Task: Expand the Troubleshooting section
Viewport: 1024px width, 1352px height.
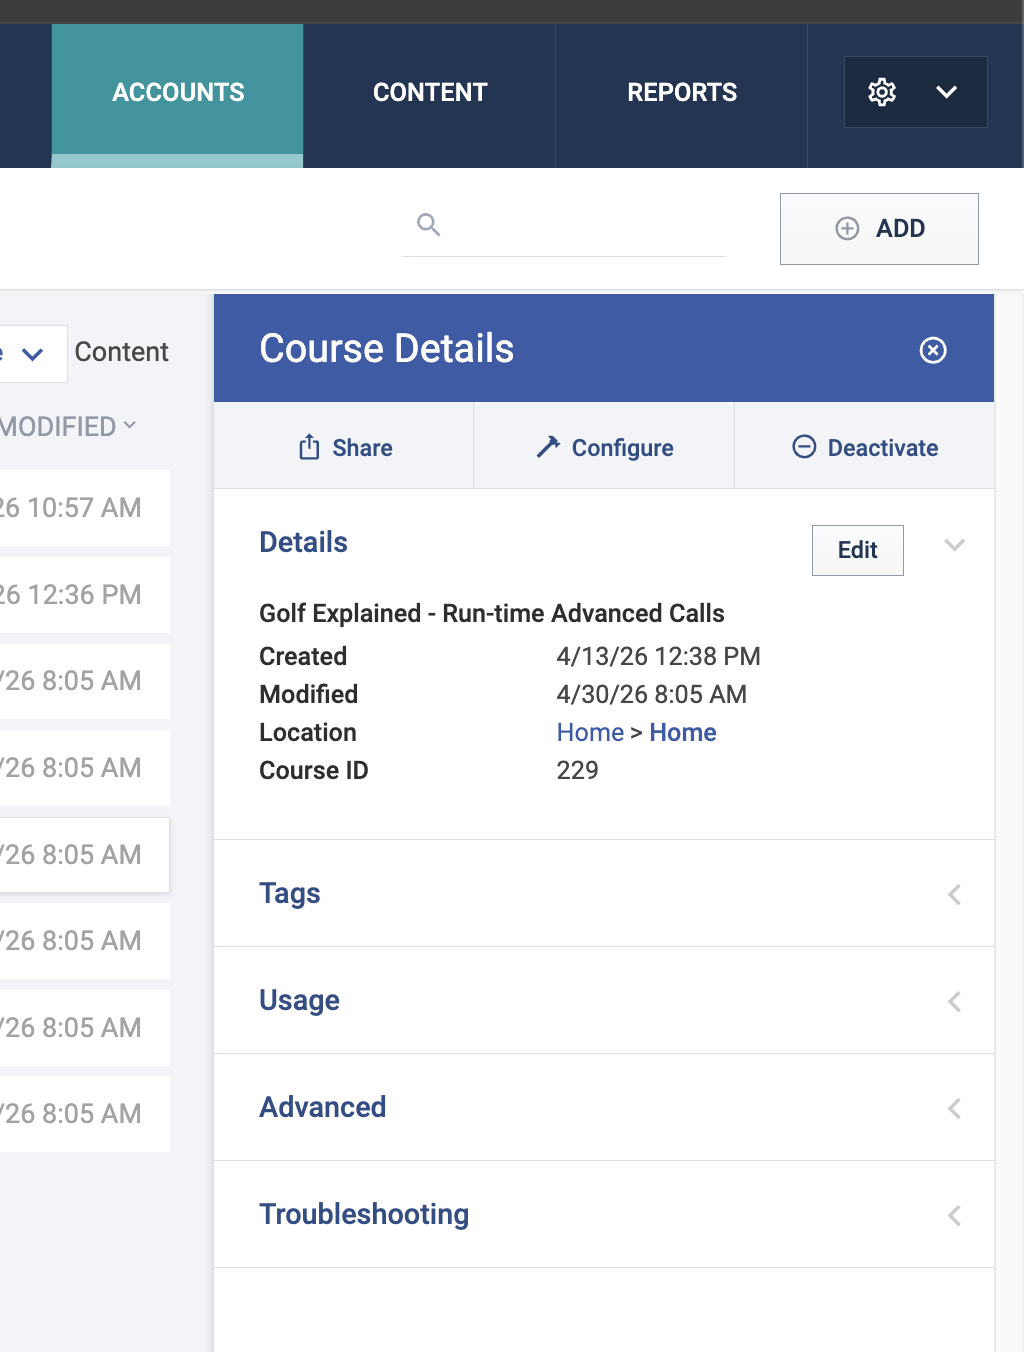Action: (x=604, y=1215)
